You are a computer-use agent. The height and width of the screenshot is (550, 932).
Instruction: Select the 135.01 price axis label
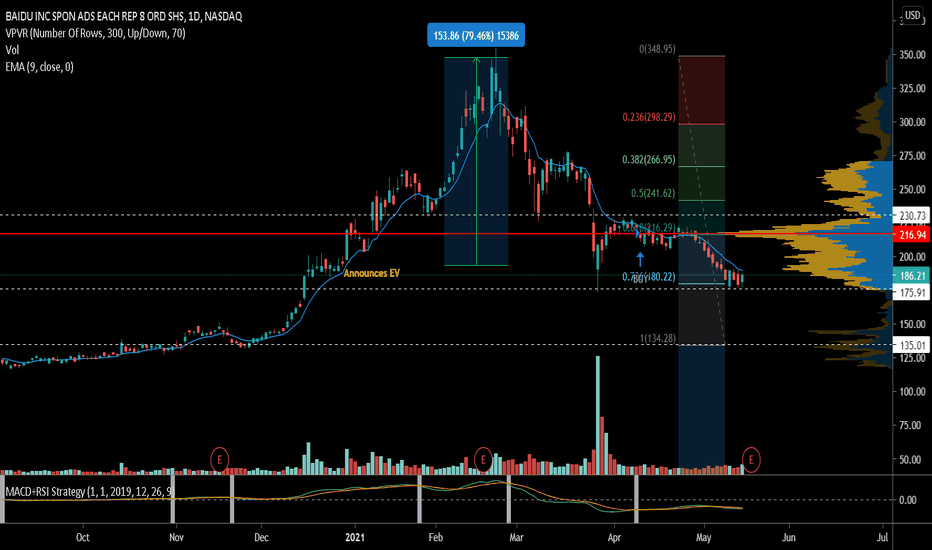pyautogui.click(x=912, y=345)
